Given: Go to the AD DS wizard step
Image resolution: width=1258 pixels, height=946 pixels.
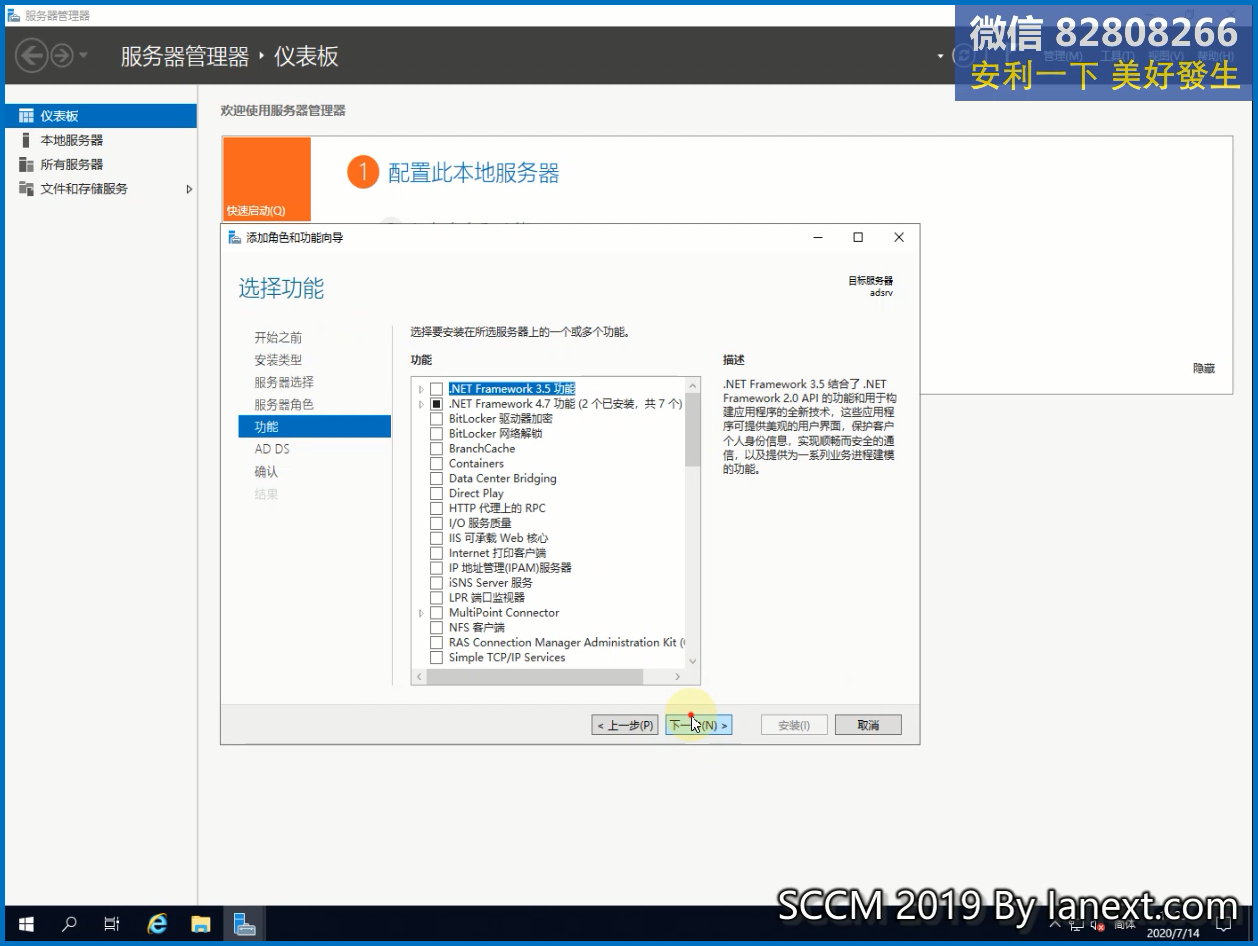Looking at the screenshot, I should 272,449.
